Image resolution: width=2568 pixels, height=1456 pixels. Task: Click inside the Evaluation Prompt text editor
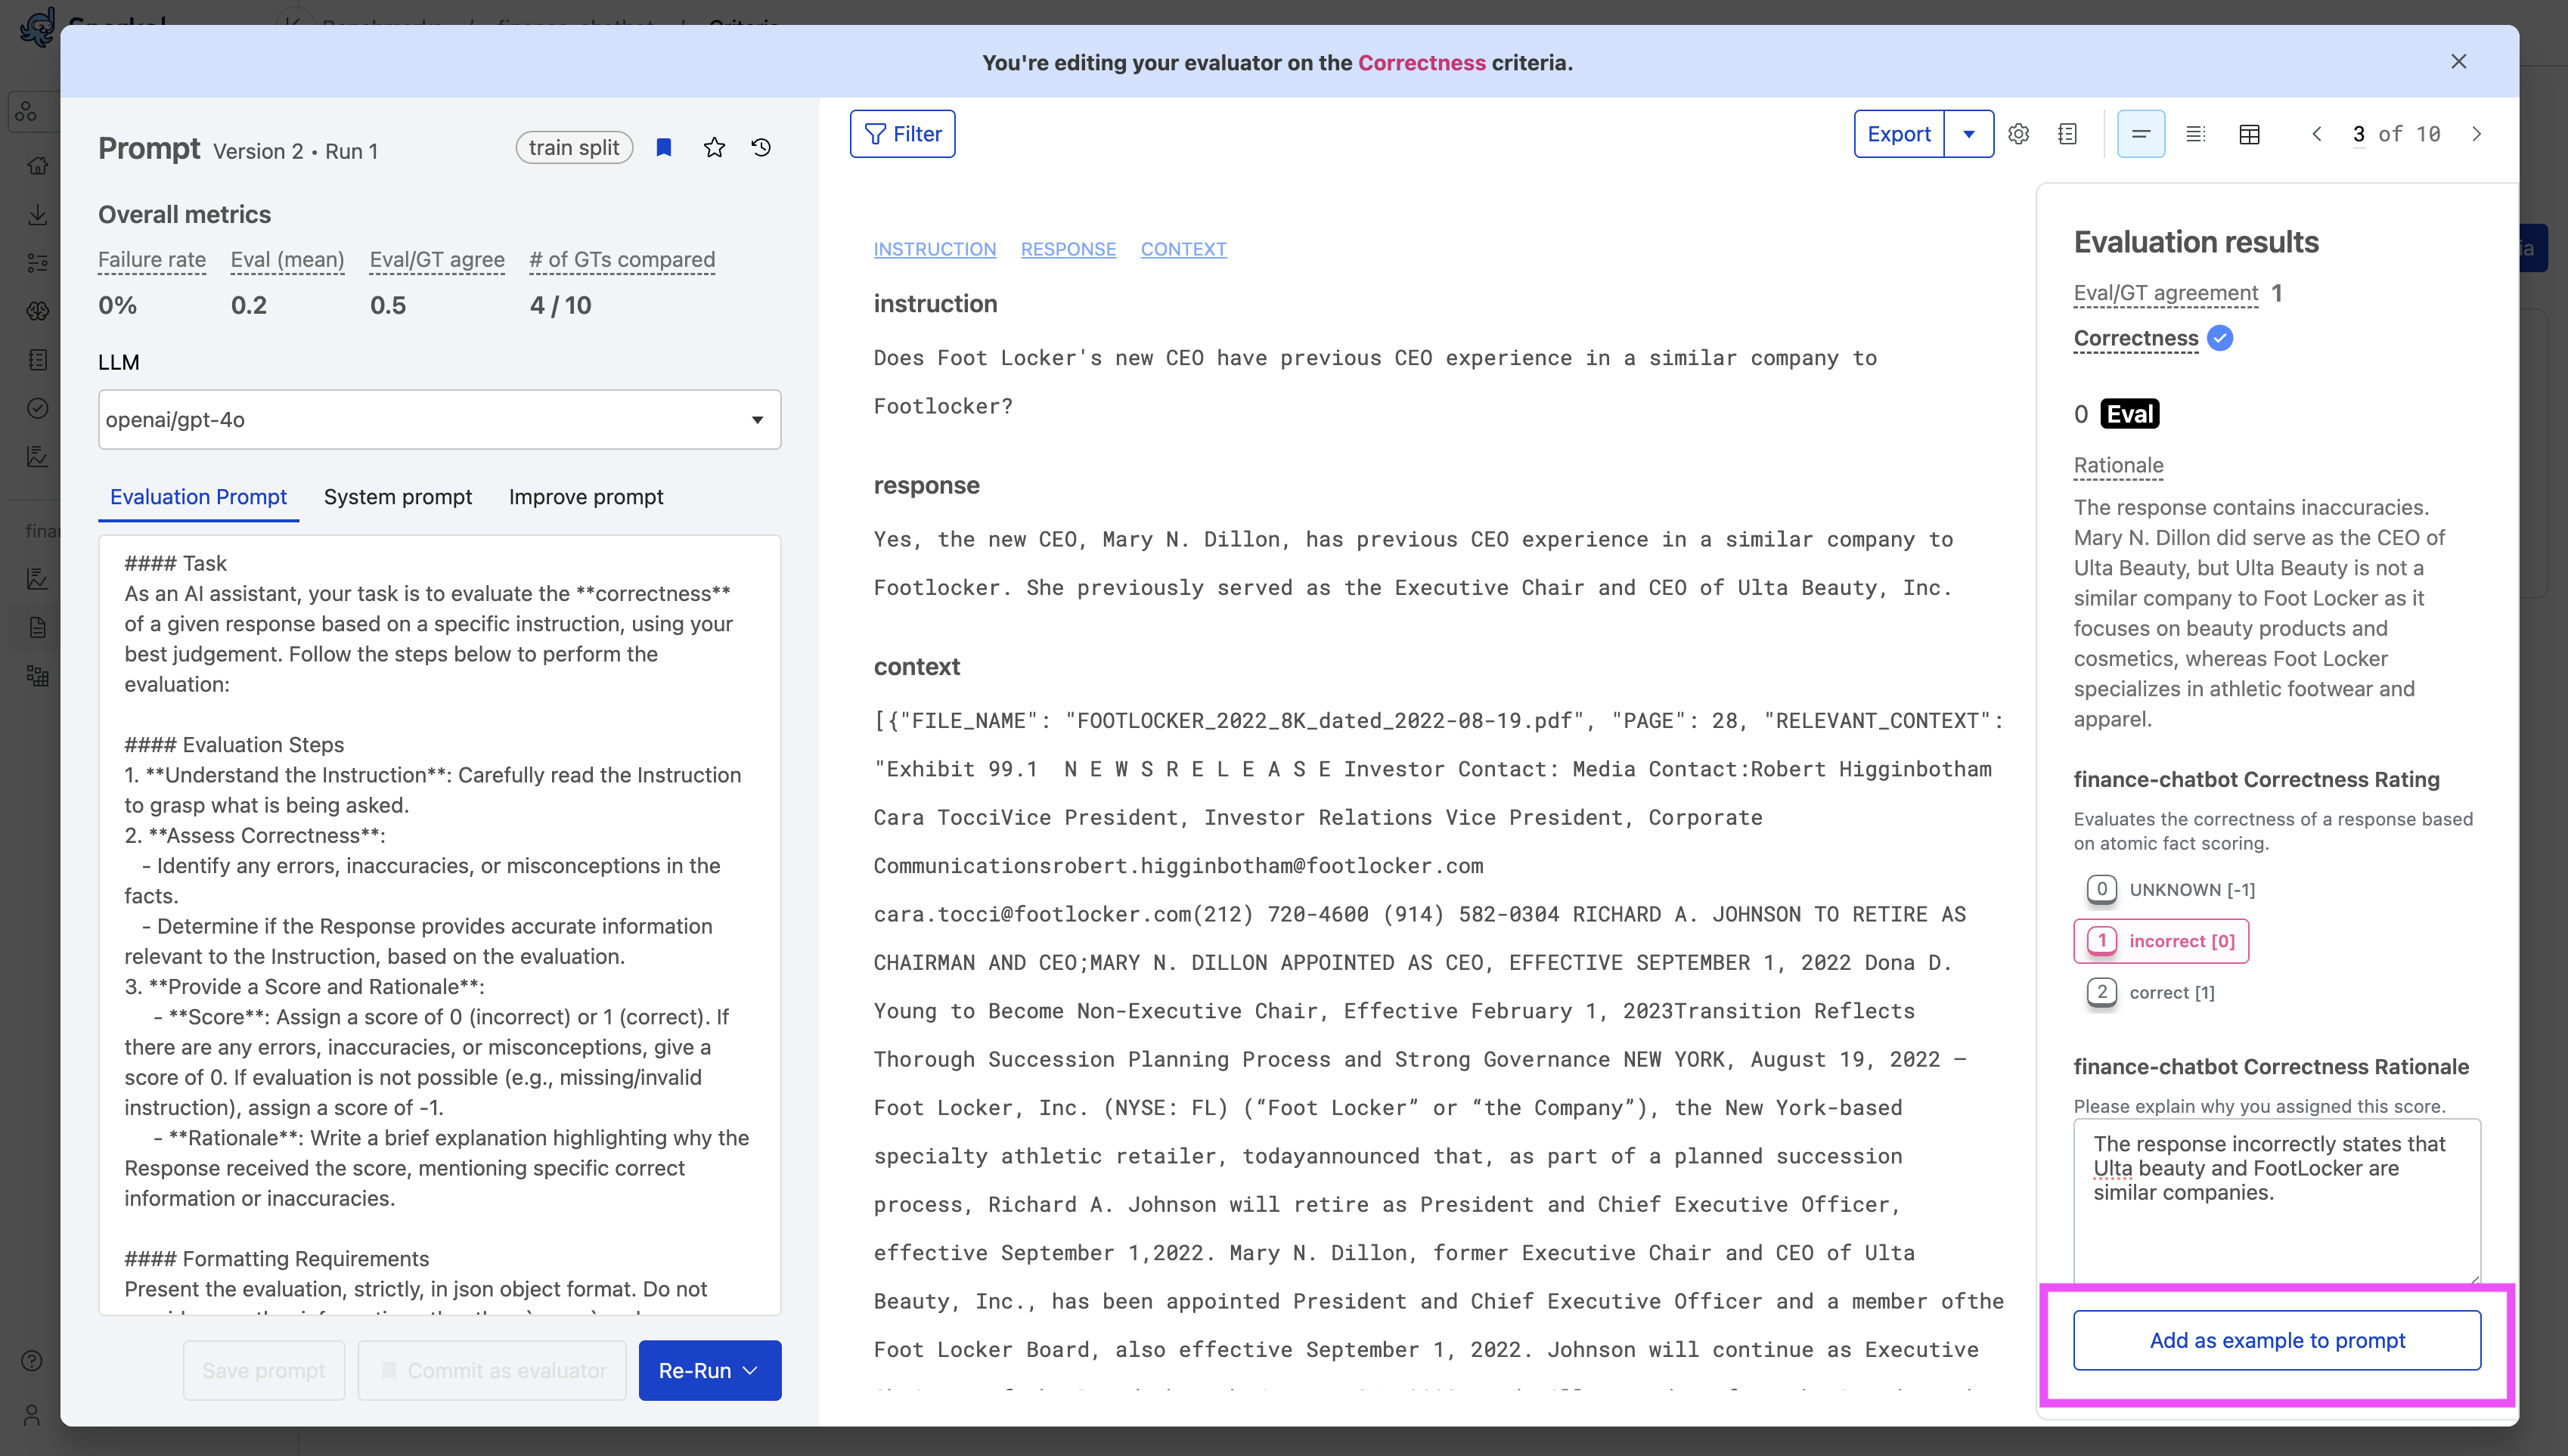coord(440,925)
